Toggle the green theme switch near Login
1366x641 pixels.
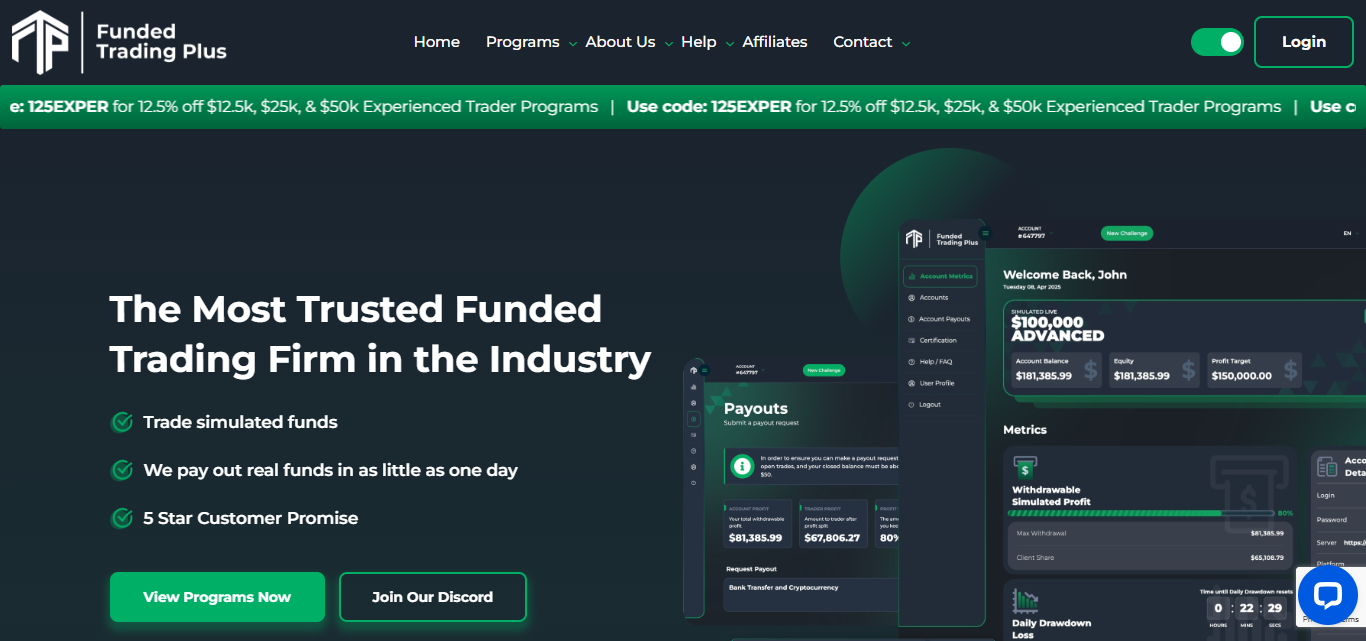[x=1217, y=42]
